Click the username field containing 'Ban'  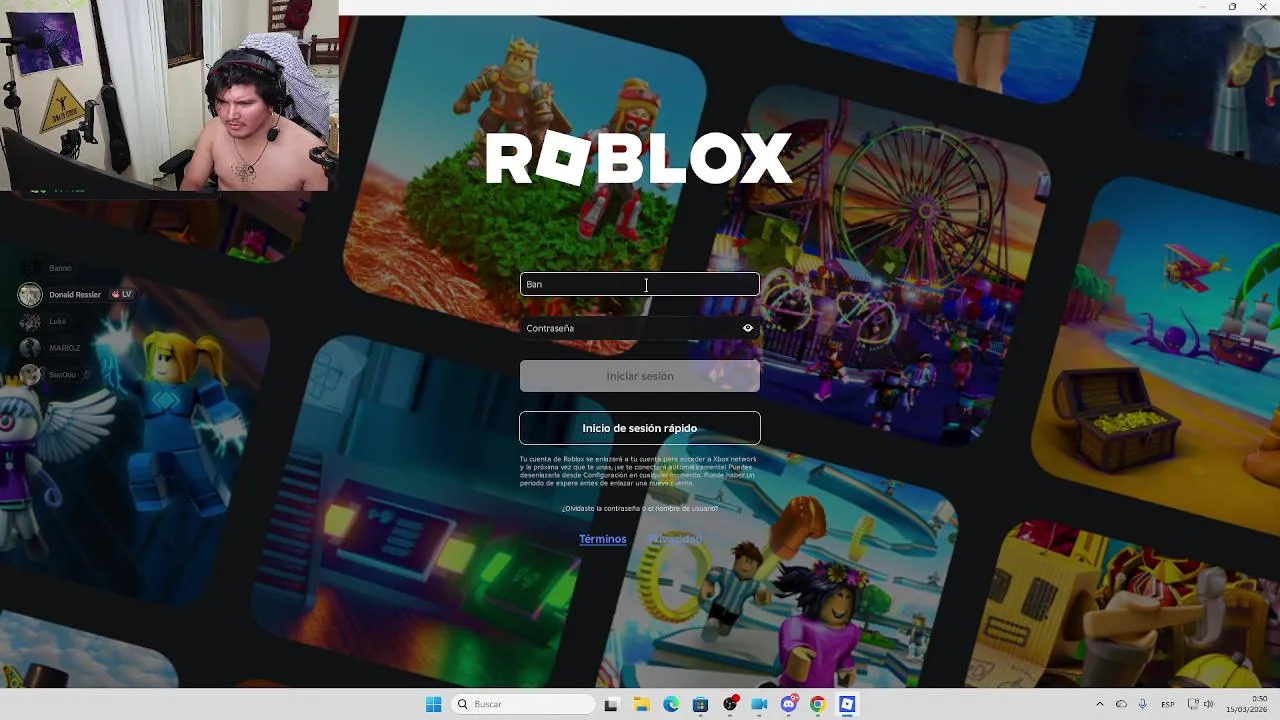coord(640,284)
